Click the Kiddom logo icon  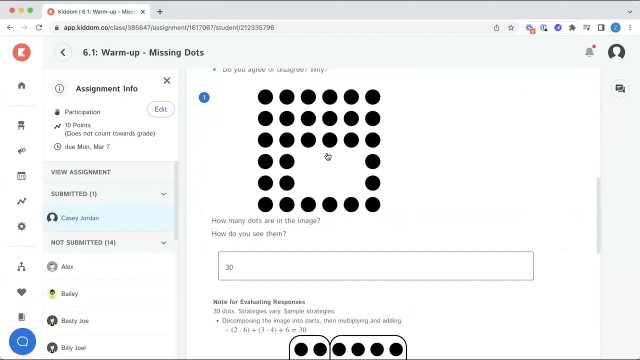[x=22, y=52]
